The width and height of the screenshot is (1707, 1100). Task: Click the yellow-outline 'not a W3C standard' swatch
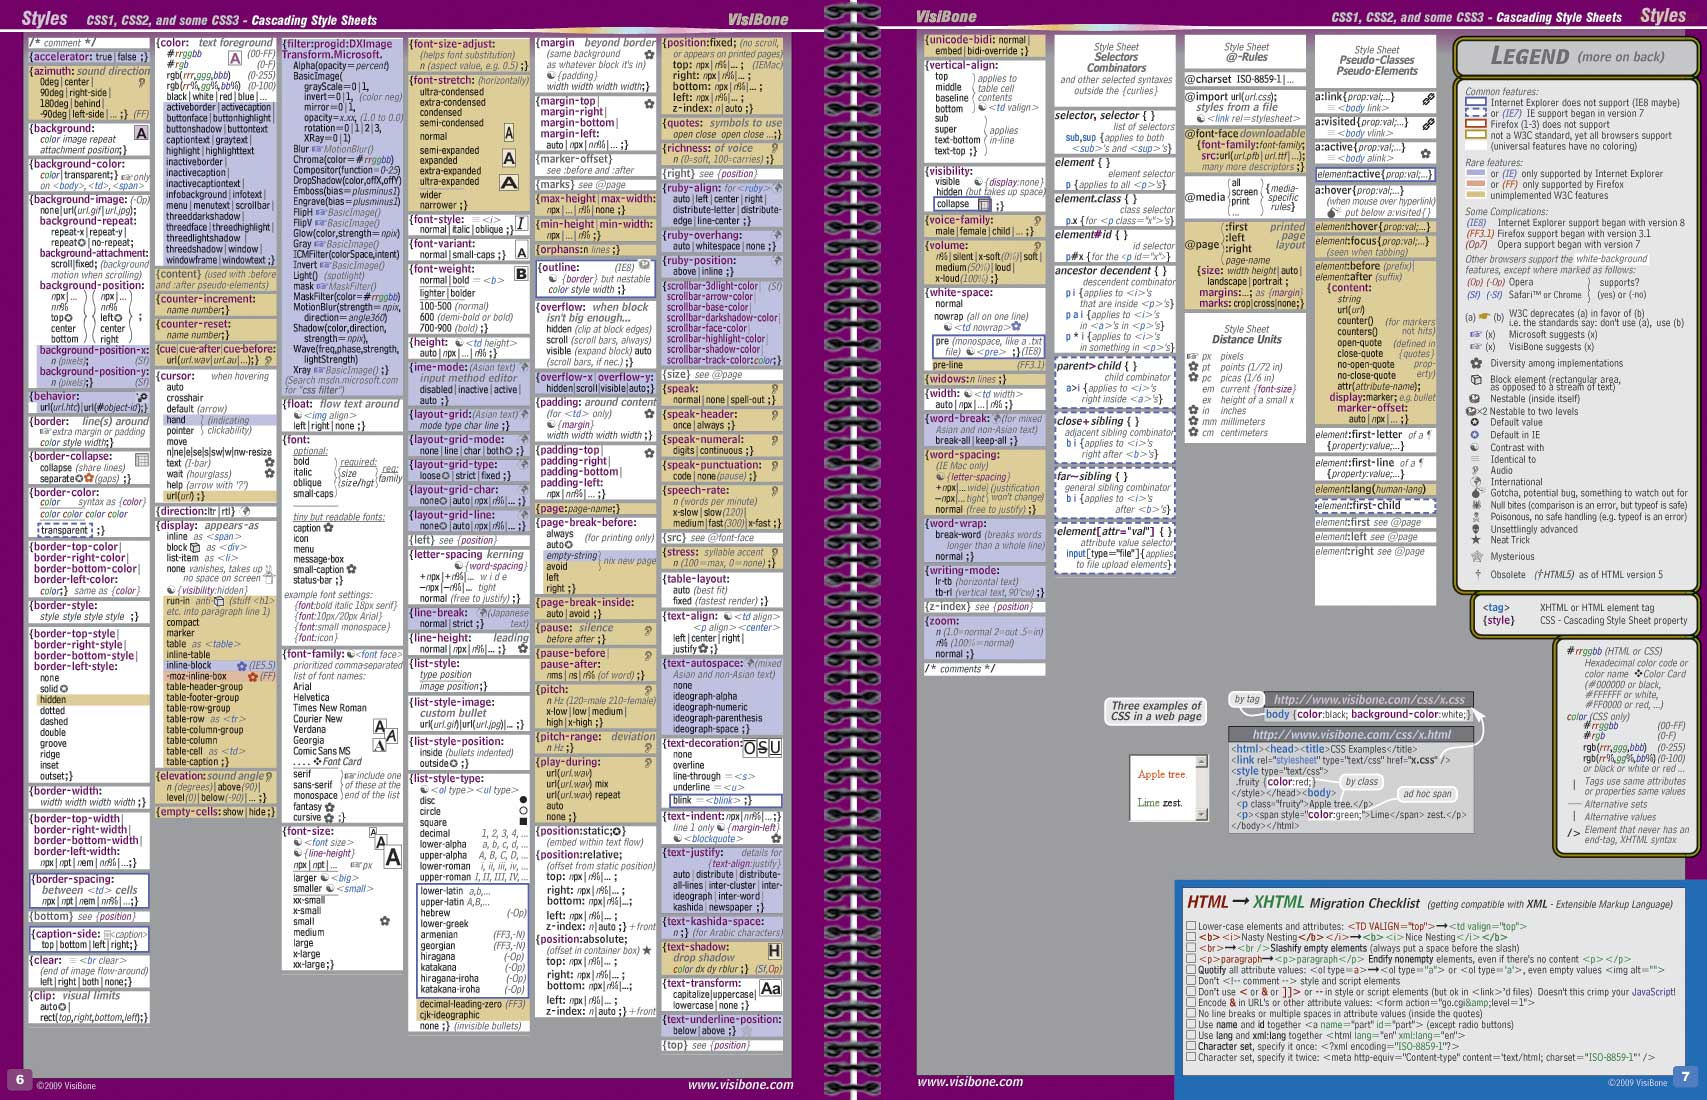coord(1476,136)
